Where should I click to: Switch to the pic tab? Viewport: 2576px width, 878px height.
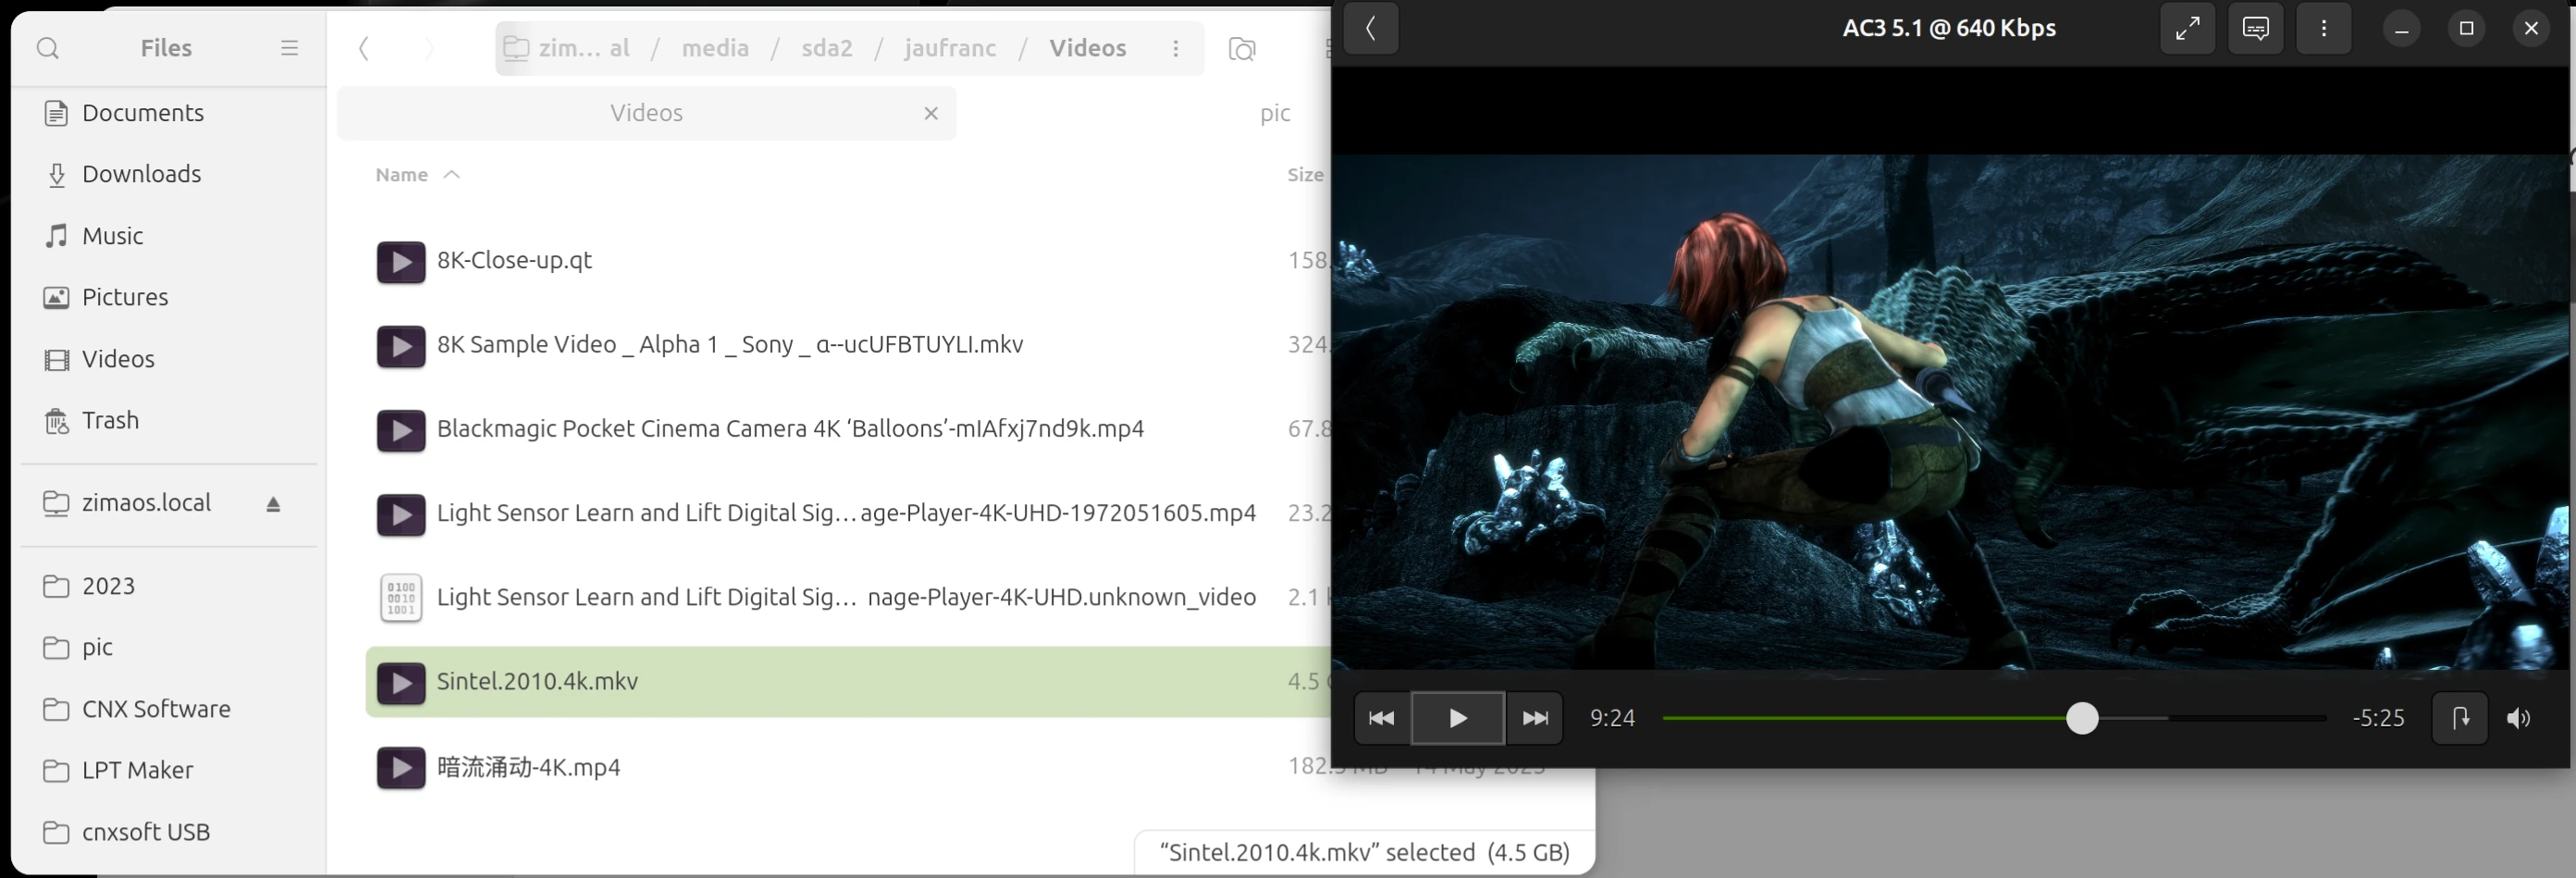pyautogui.click(x=1275, y=113)
